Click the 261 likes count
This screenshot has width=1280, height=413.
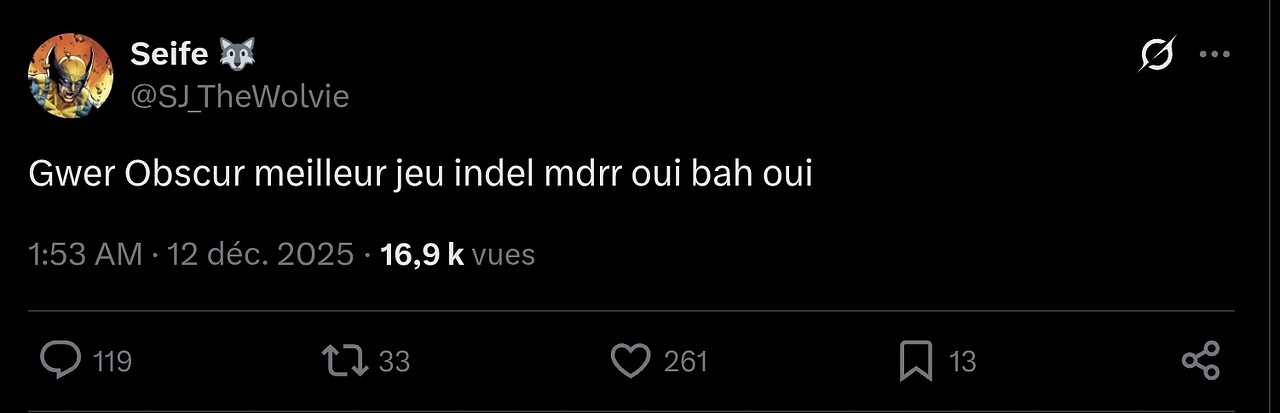pos(686,361)
